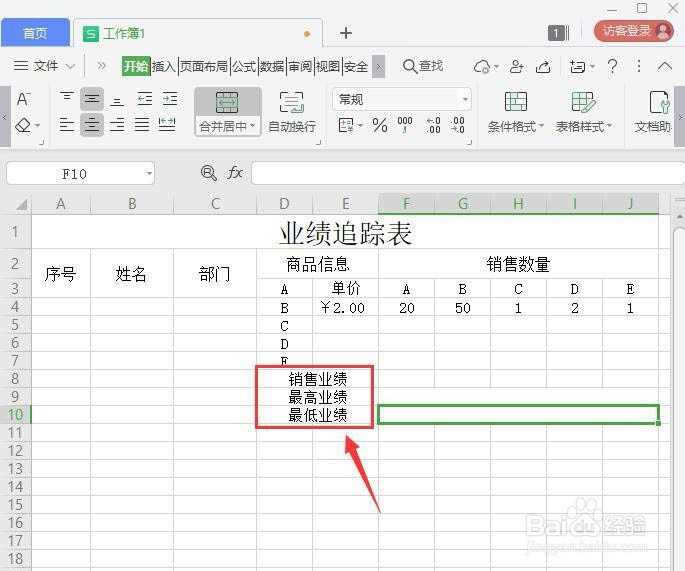Toggle horizontal center alignment
The height and width of the screenshot is (571, 685).
(92, 125)
